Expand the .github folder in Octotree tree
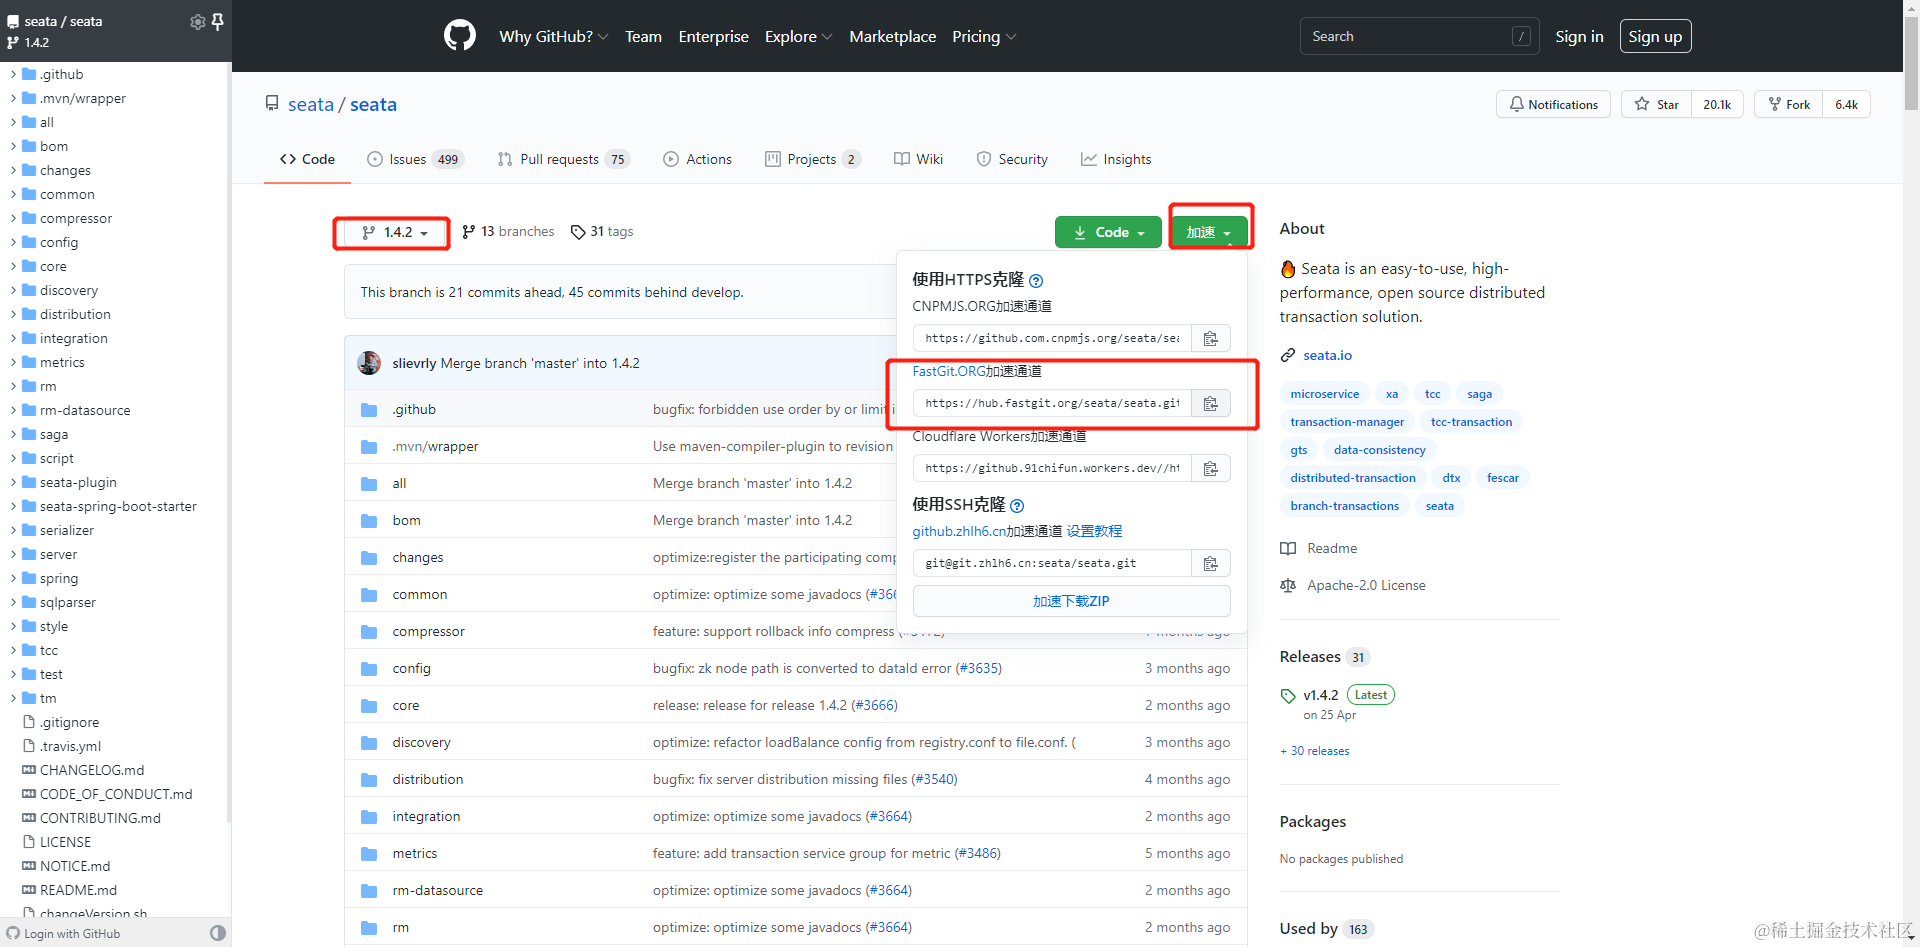This screenshot has width=1920, height=947. (13, 74)
